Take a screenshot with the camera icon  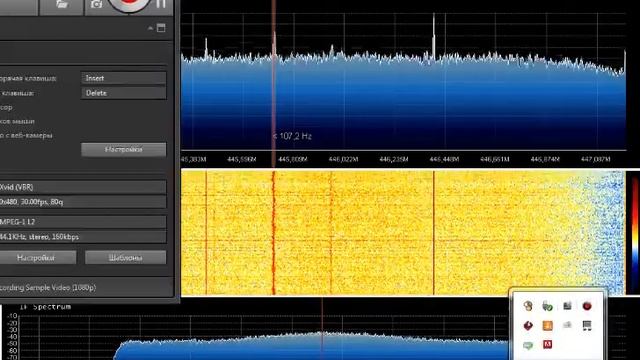(x=96, y=4)
